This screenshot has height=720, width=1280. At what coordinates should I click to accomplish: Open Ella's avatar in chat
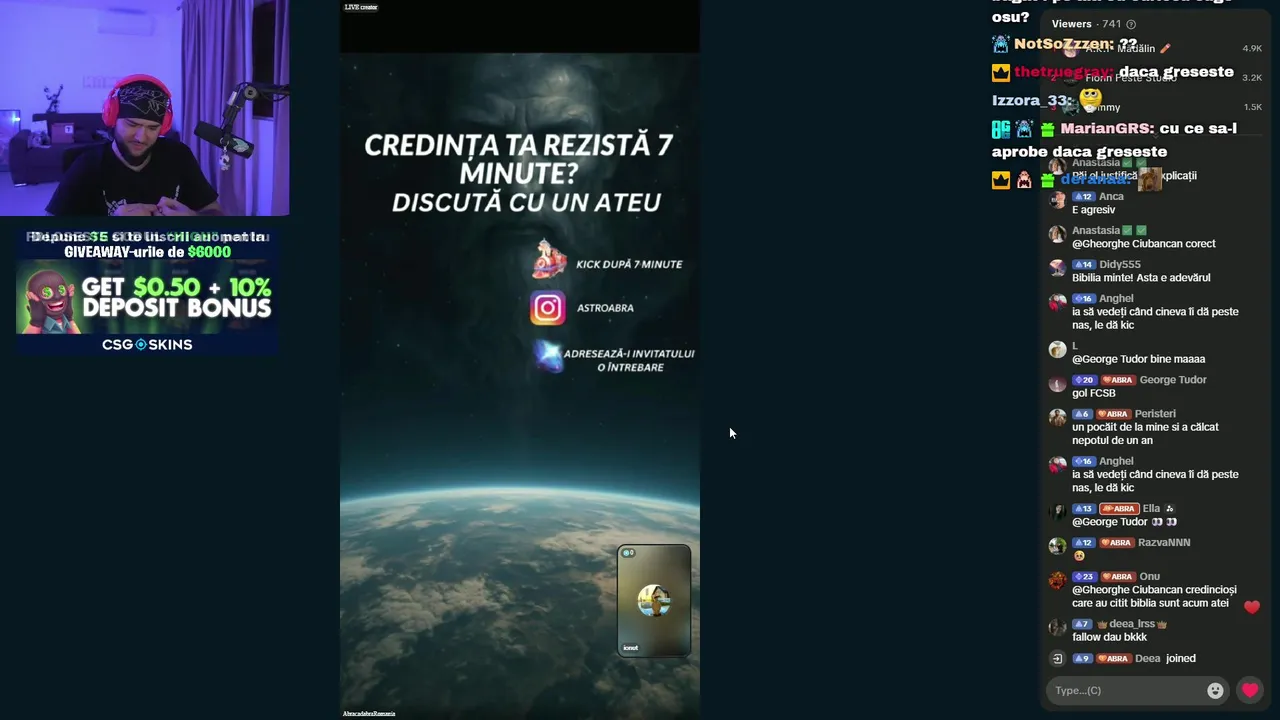coord(1057,512)
